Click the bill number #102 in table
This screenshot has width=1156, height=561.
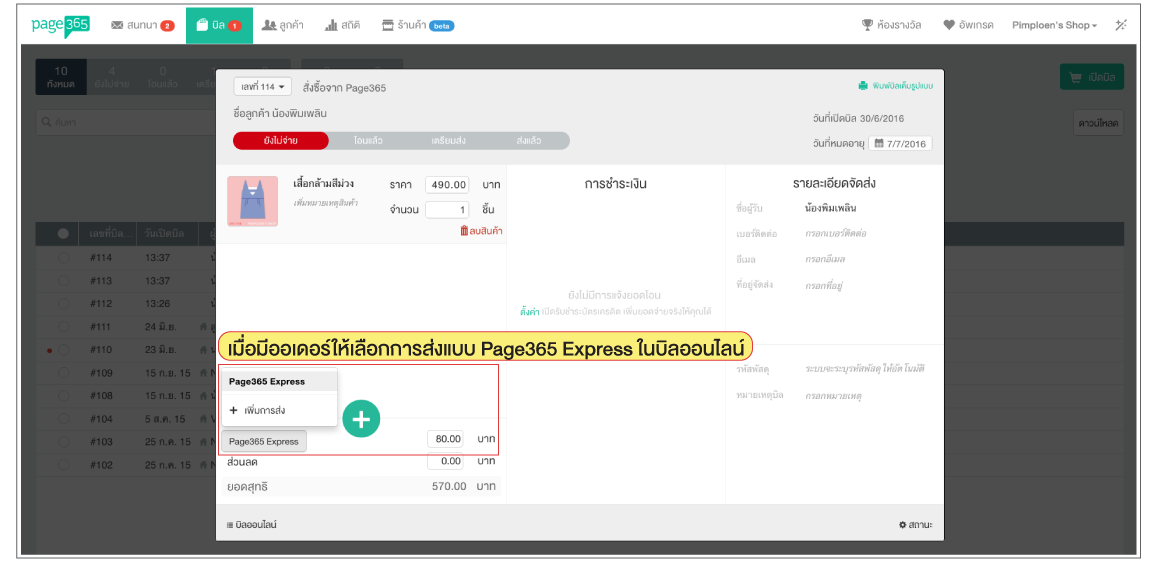pos(101,465)
